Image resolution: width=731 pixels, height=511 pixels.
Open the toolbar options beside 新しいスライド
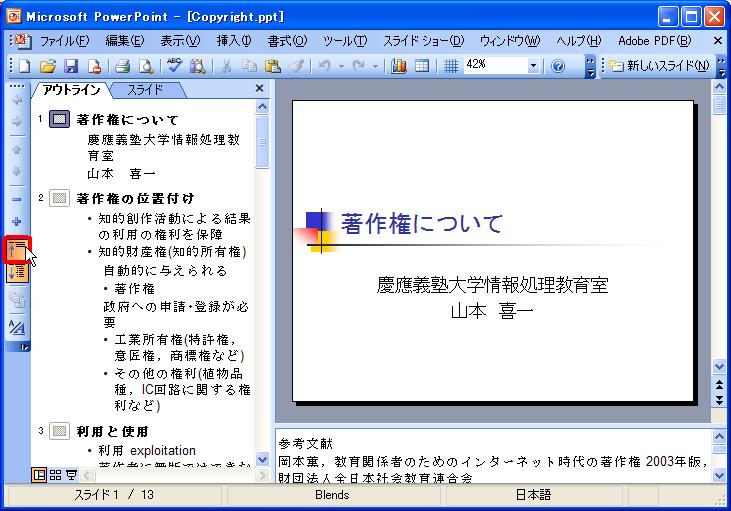[x=721, y=66]
